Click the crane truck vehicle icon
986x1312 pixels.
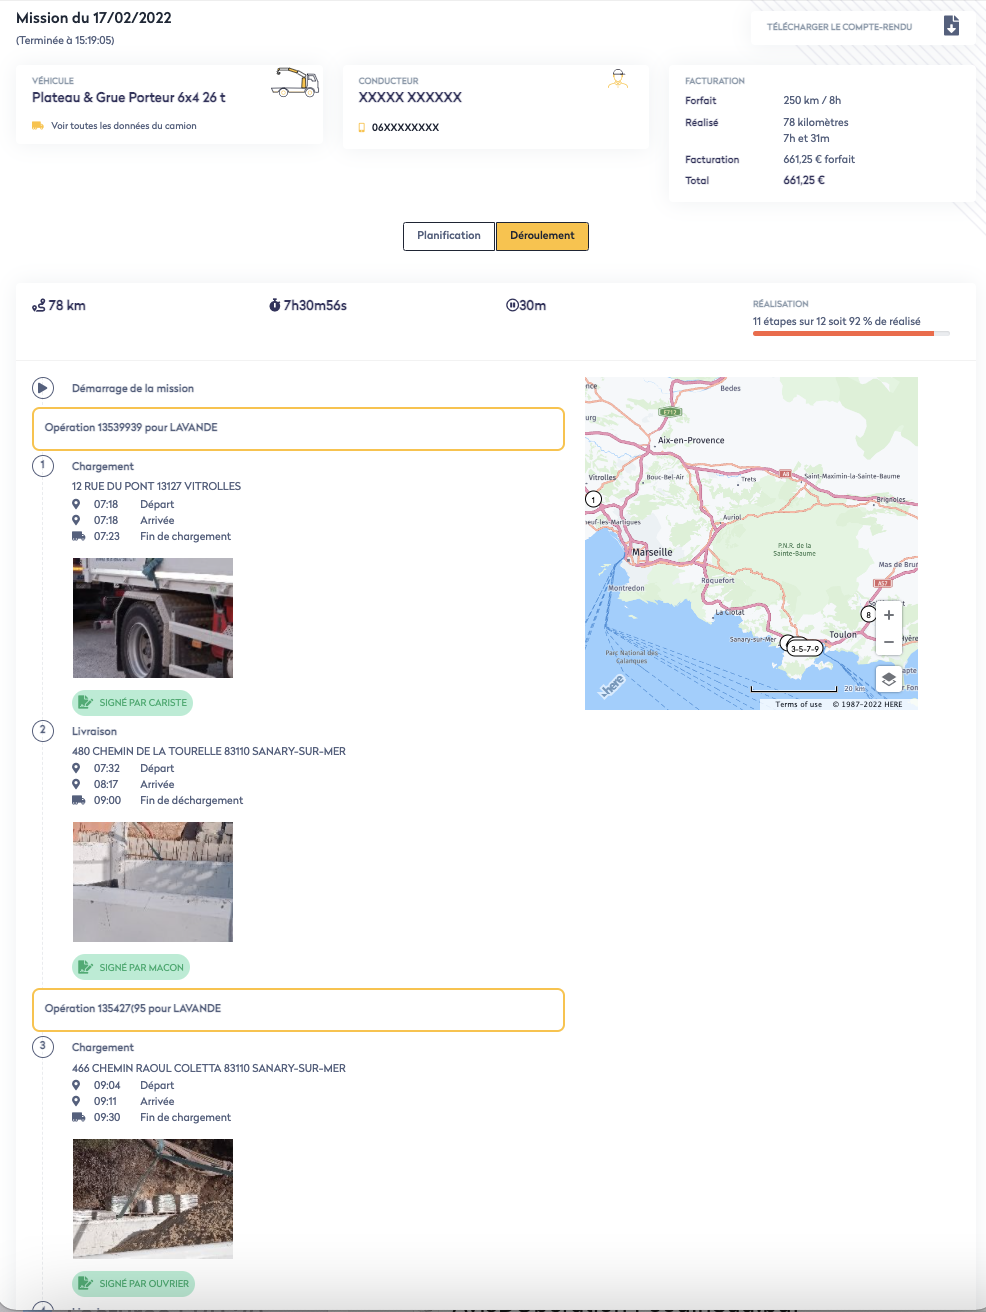pyautogui.click(x=295, y=83)
